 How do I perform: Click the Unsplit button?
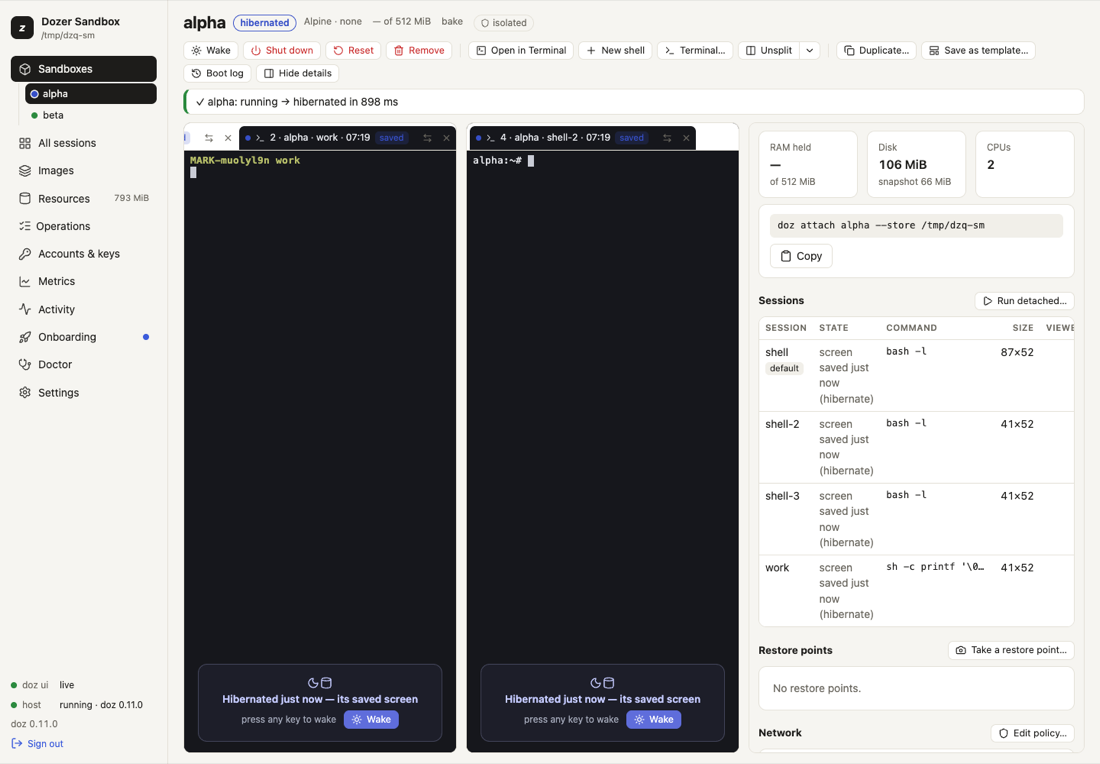769,51
